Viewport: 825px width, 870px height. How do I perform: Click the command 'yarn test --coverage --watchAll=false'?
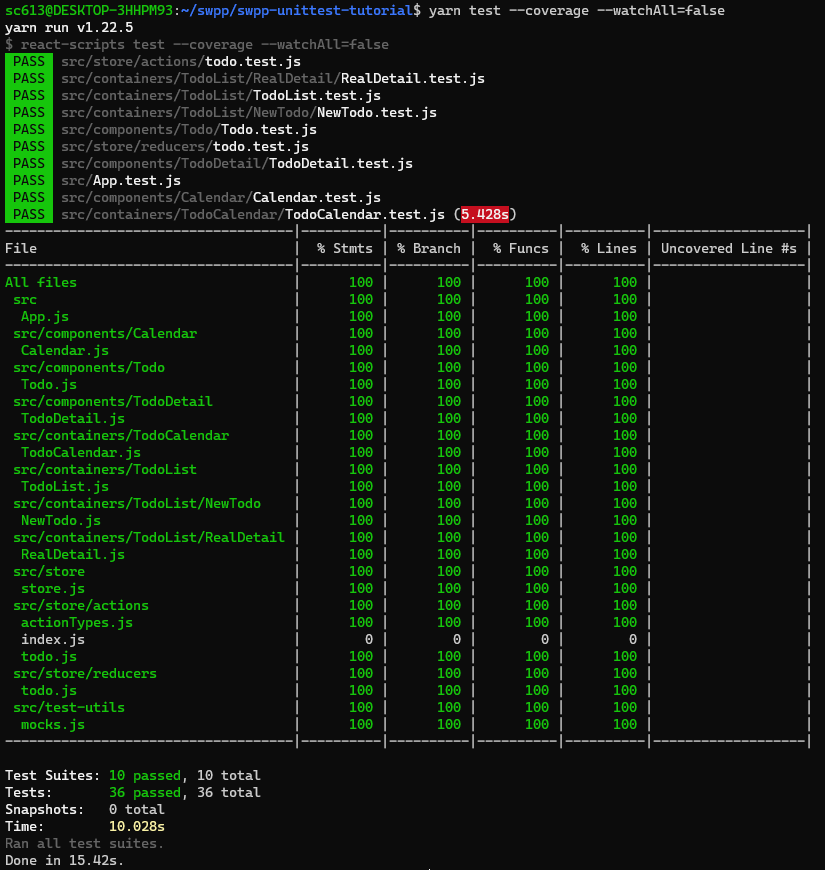click(576, 11)
